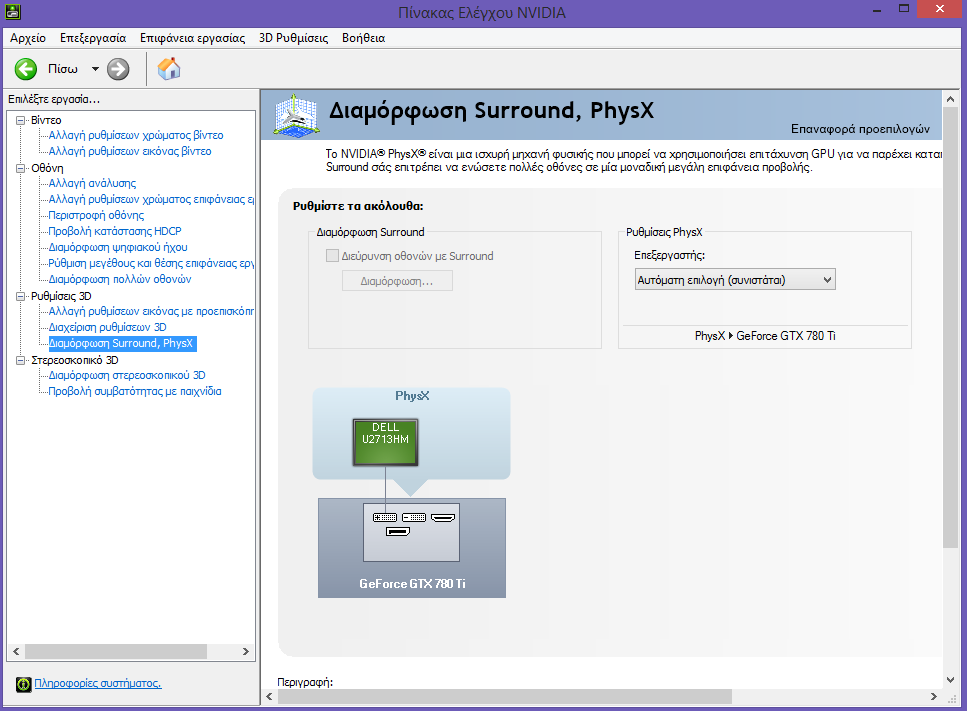Click the GeForce GTX 780 Ti card label

(413, 584)
